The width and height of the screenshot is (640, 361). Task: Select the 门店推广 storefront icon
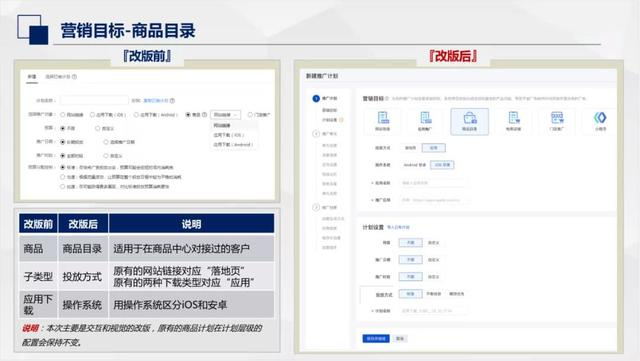(x=557, y=121)
